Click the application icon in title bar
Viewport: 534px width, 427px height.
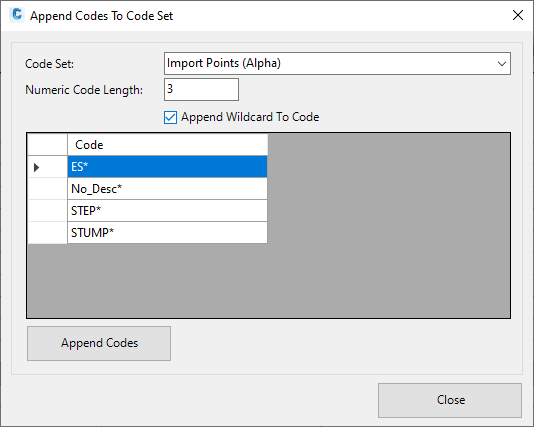tap(17, 15)
